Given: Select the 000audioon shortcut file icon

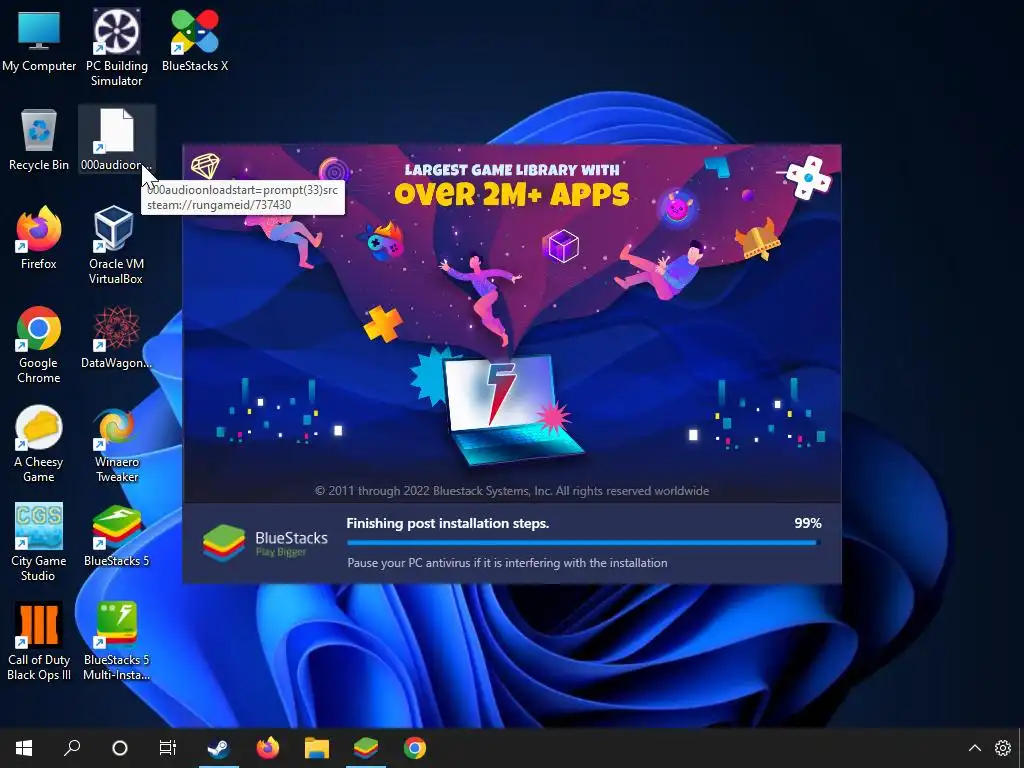Looking at the screenshot, I should [x=116, y=140].
